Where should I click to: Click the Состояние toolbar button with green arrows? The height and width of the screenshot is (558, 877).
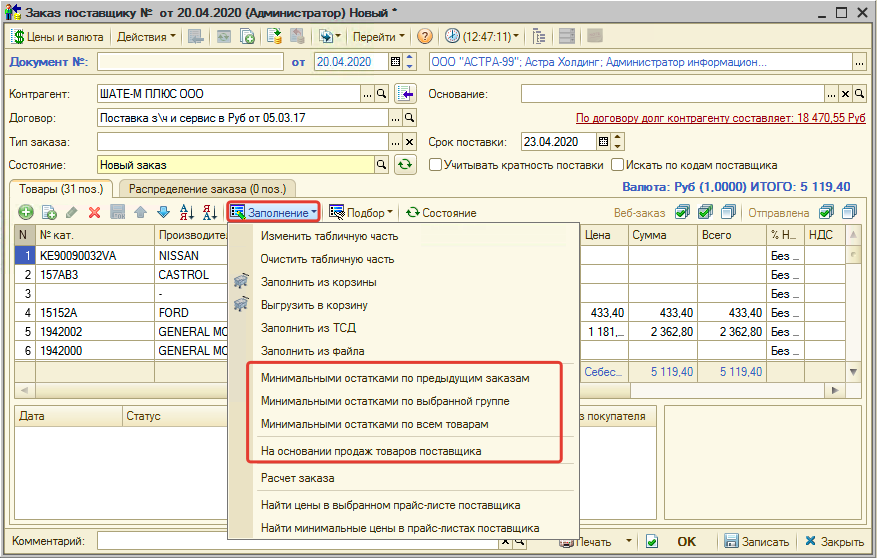coord(441,212)
